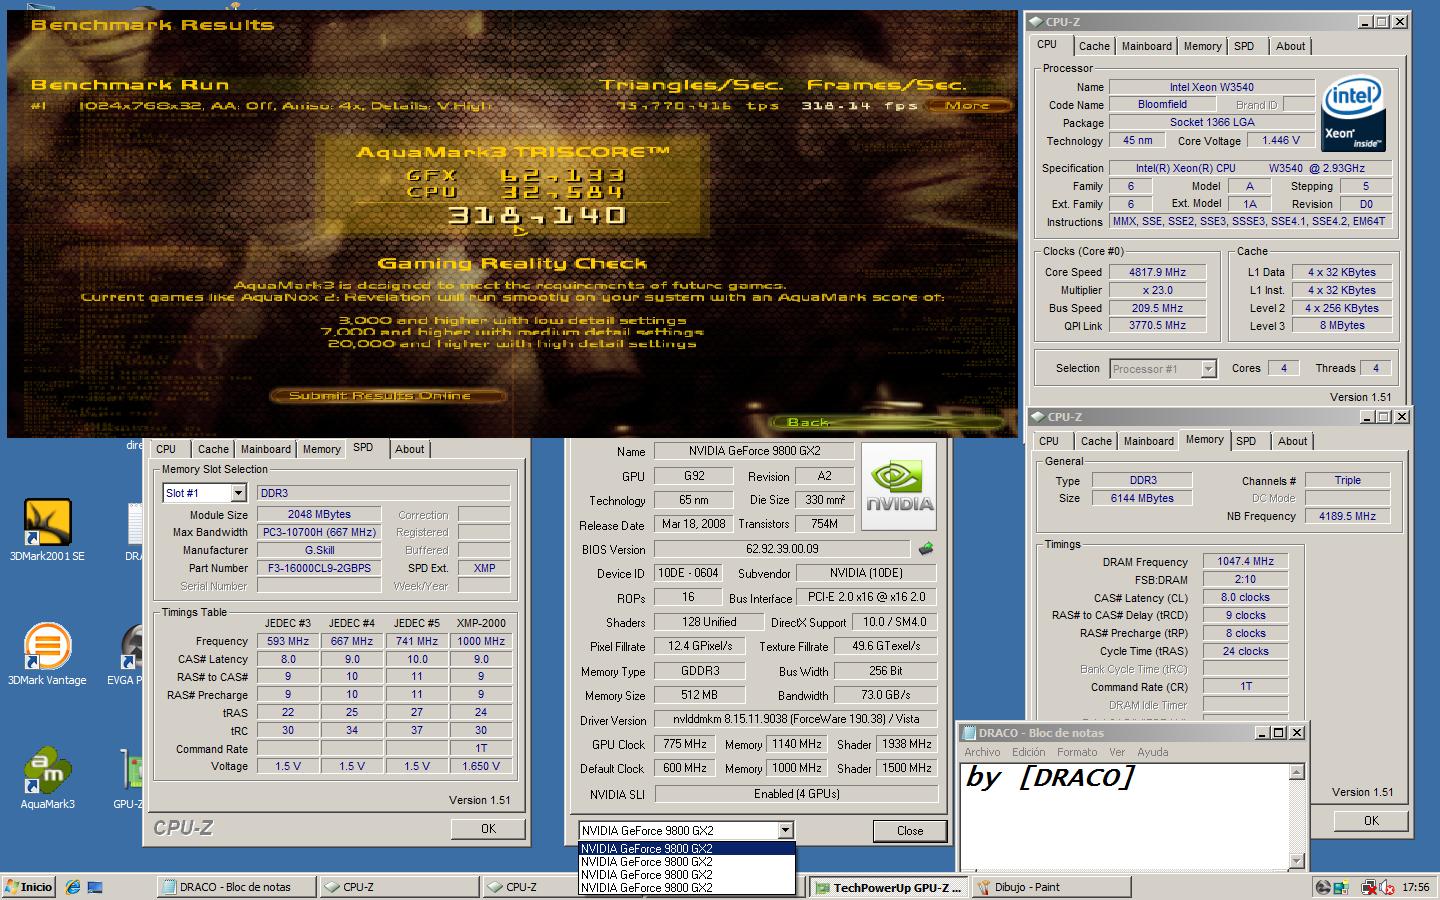Click the GPU Clock value 775 MHz
The width and height of the screenshot is (1440, 900).
(x=685, y=745)
